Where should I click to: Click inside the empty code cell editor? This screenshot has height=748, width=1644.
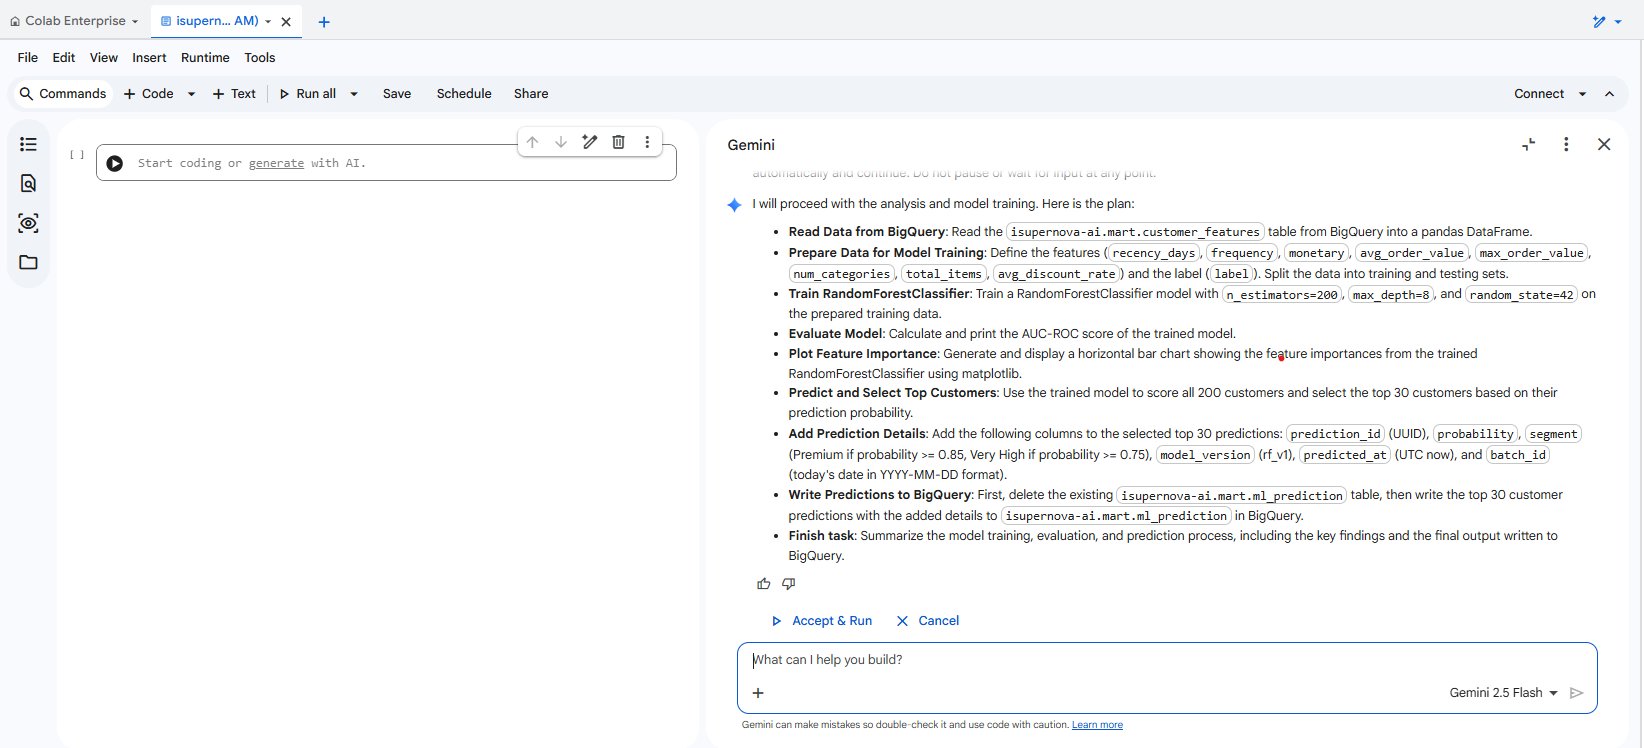[x=403, y=163]
